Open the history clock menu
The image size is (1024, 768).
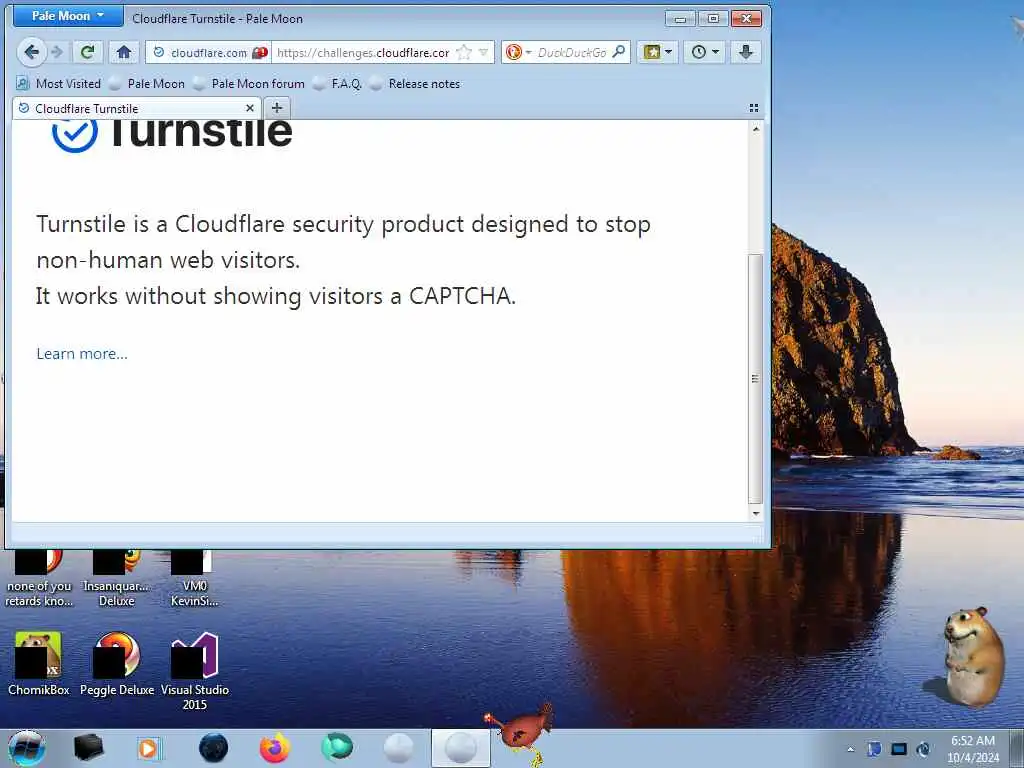(705, 52)
